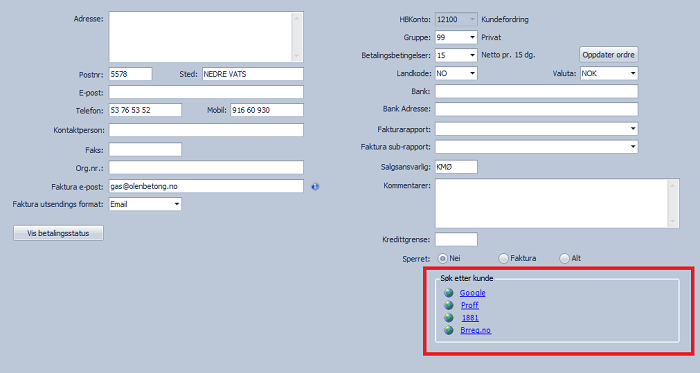Click the Adresse scrollbar down arrow
Screen dimensions: 700x373
pyautogui.click(x=297, y=56)
